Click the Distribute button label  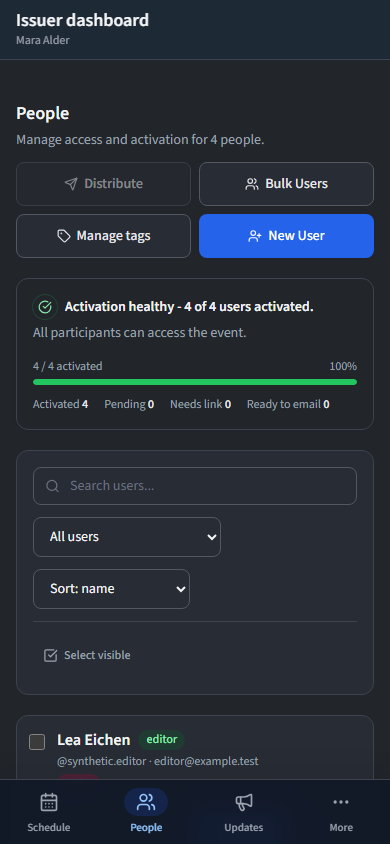click(x=114, y=184)
